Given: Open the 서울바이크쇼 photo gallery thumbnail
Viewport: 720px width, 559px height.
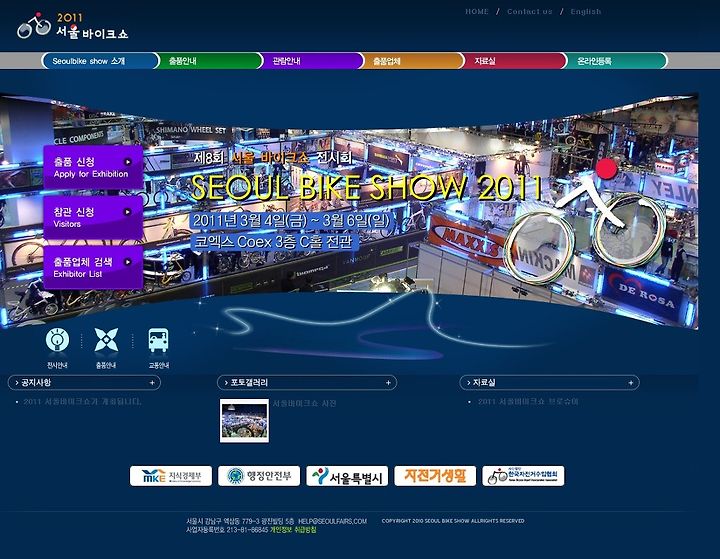Looking at the screenshot, I should coord(244,421).
